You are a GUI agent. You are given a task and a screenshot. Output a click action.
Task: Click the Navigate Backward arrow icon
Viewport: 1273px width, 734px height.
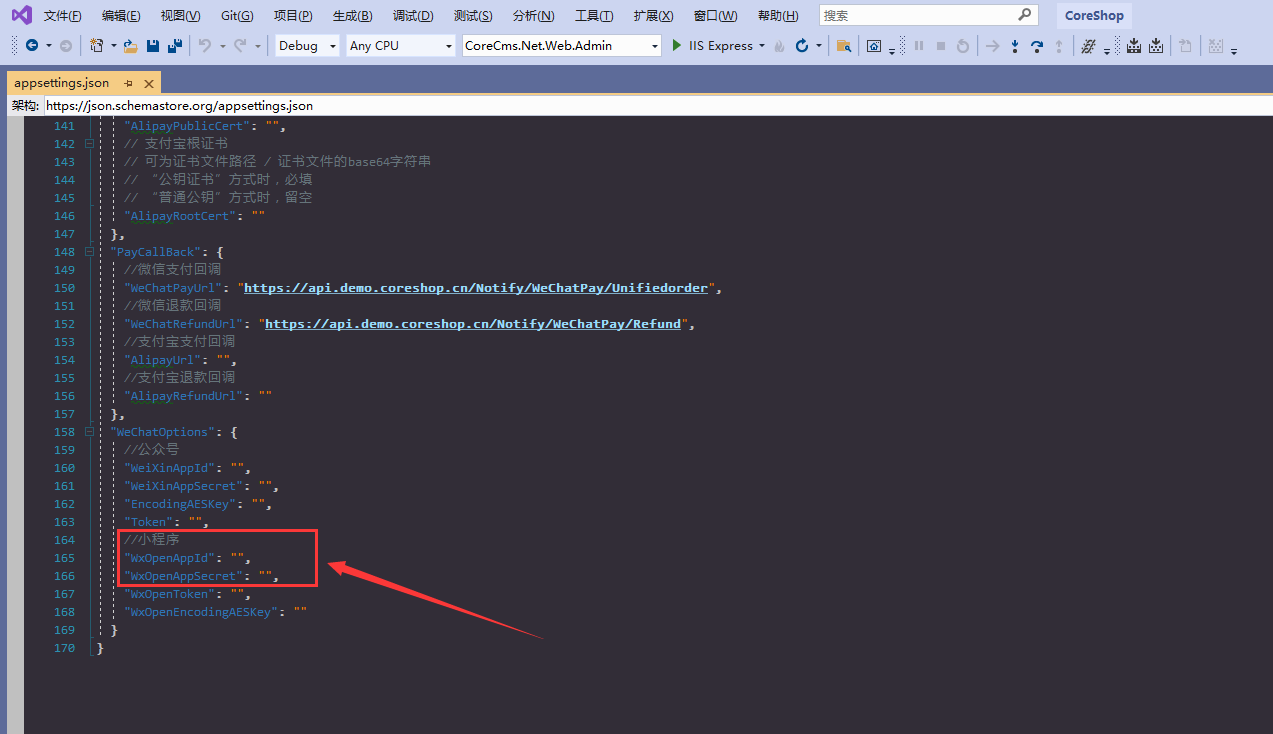[31, 46]
